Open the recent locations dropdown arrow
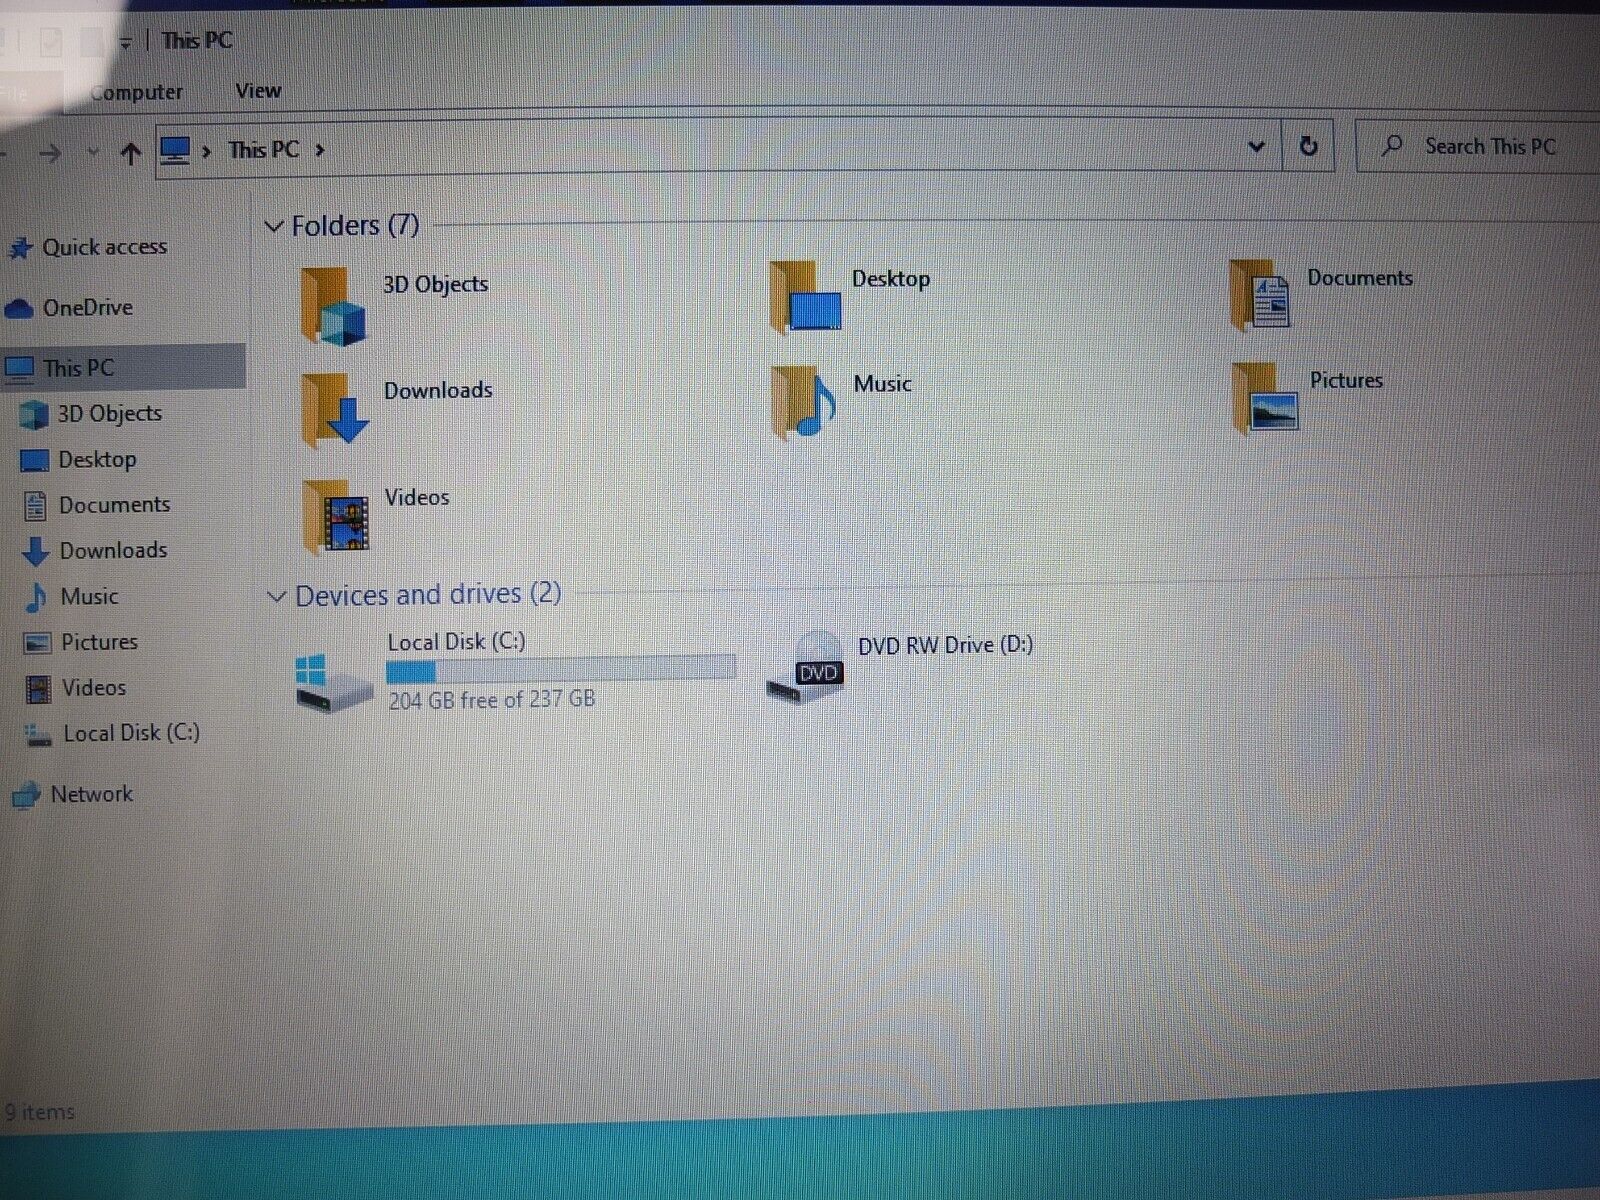The width and height of the screenshot is (1600, 1200). [x=93, y=153]
